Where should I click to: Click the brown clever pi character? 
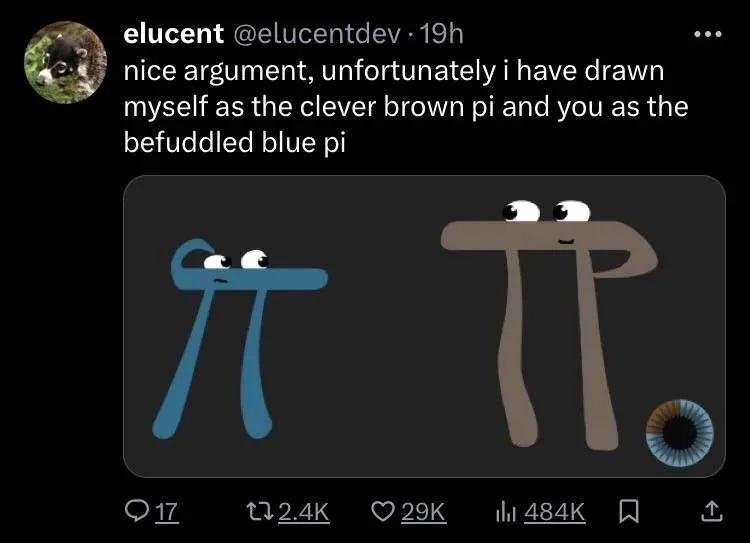(x=549, y=325)
